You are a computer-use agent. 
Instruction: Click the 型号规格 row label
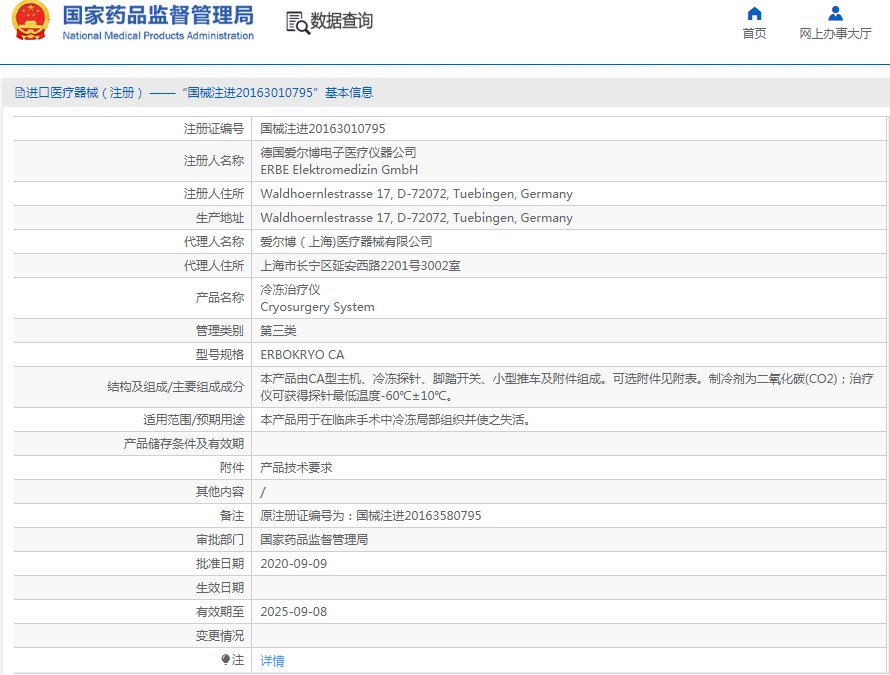click(x=220, y=355)
